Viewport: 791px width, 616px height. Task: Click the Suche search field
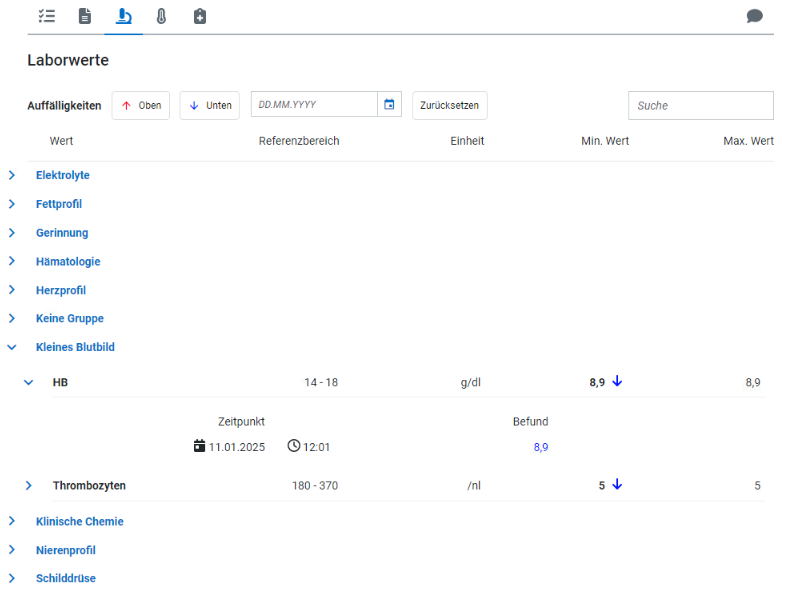(701, 105)
